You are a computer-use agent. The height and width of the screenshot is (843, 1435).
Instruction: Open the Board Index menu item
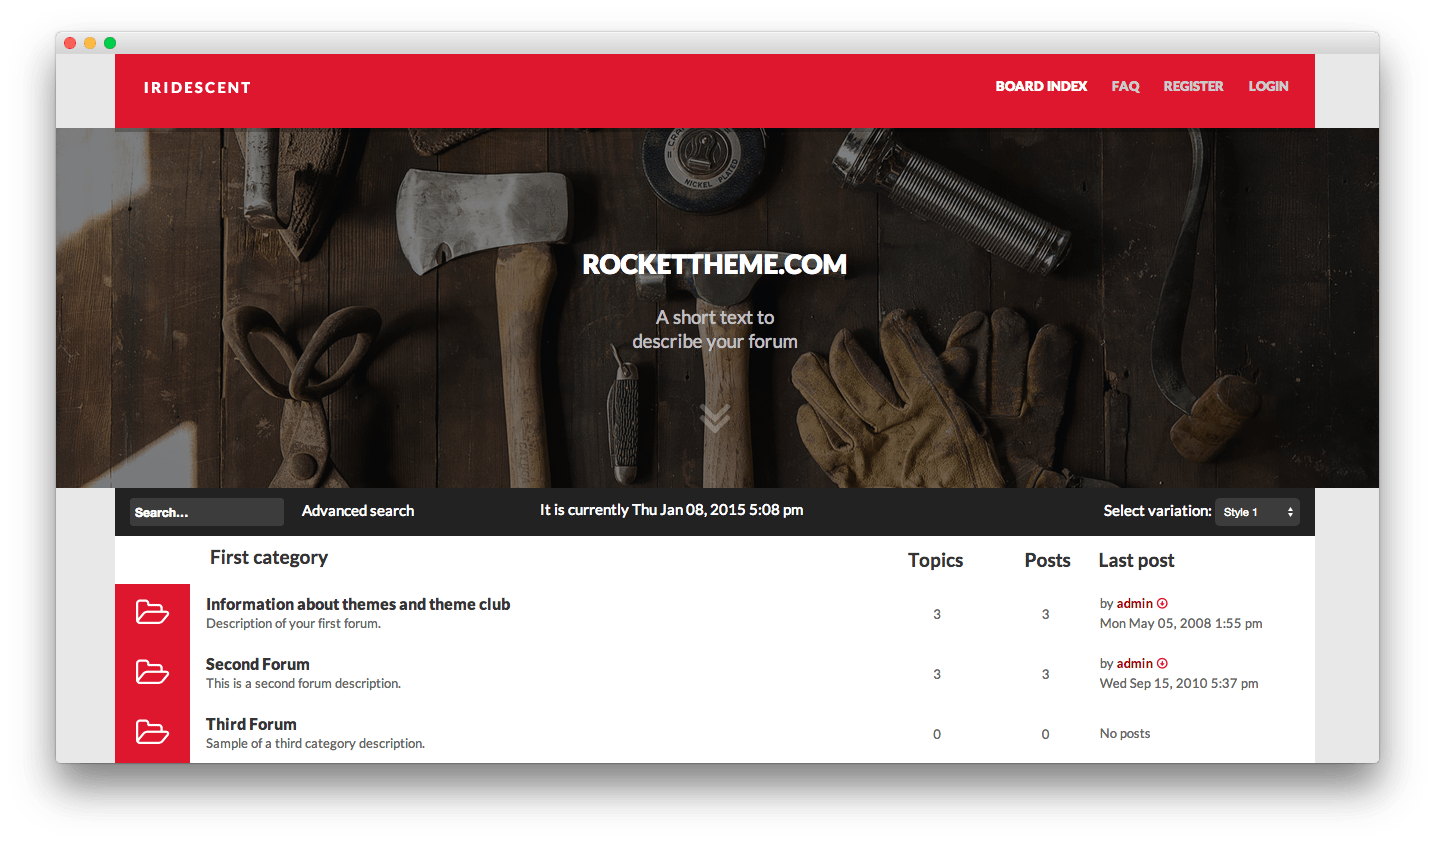pyautogui.click(x=1041, y=87)
